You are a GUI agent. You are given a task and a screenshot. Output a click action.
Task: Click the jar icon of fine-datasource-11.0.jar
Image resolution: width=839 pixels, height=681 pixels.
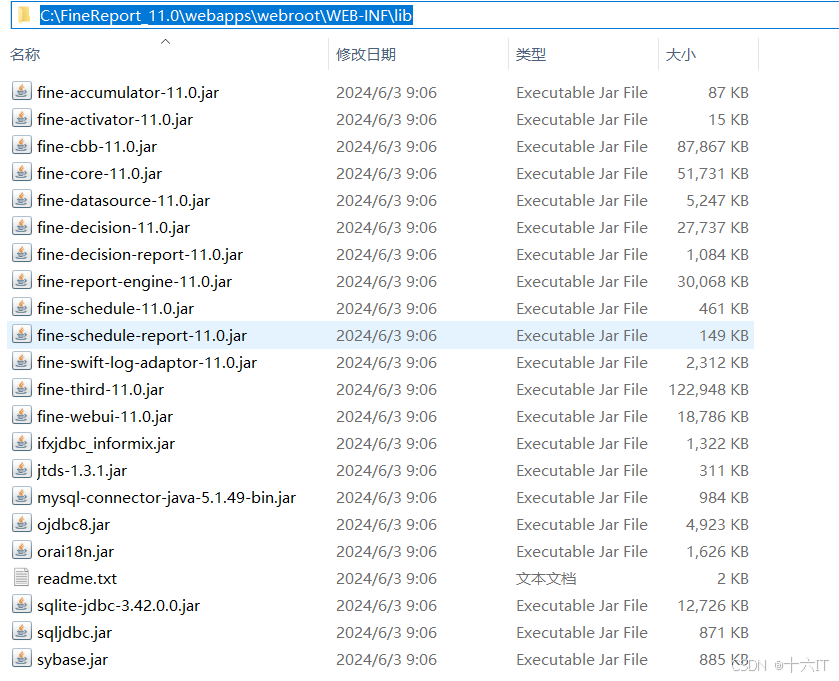click(x=21, y=200)
